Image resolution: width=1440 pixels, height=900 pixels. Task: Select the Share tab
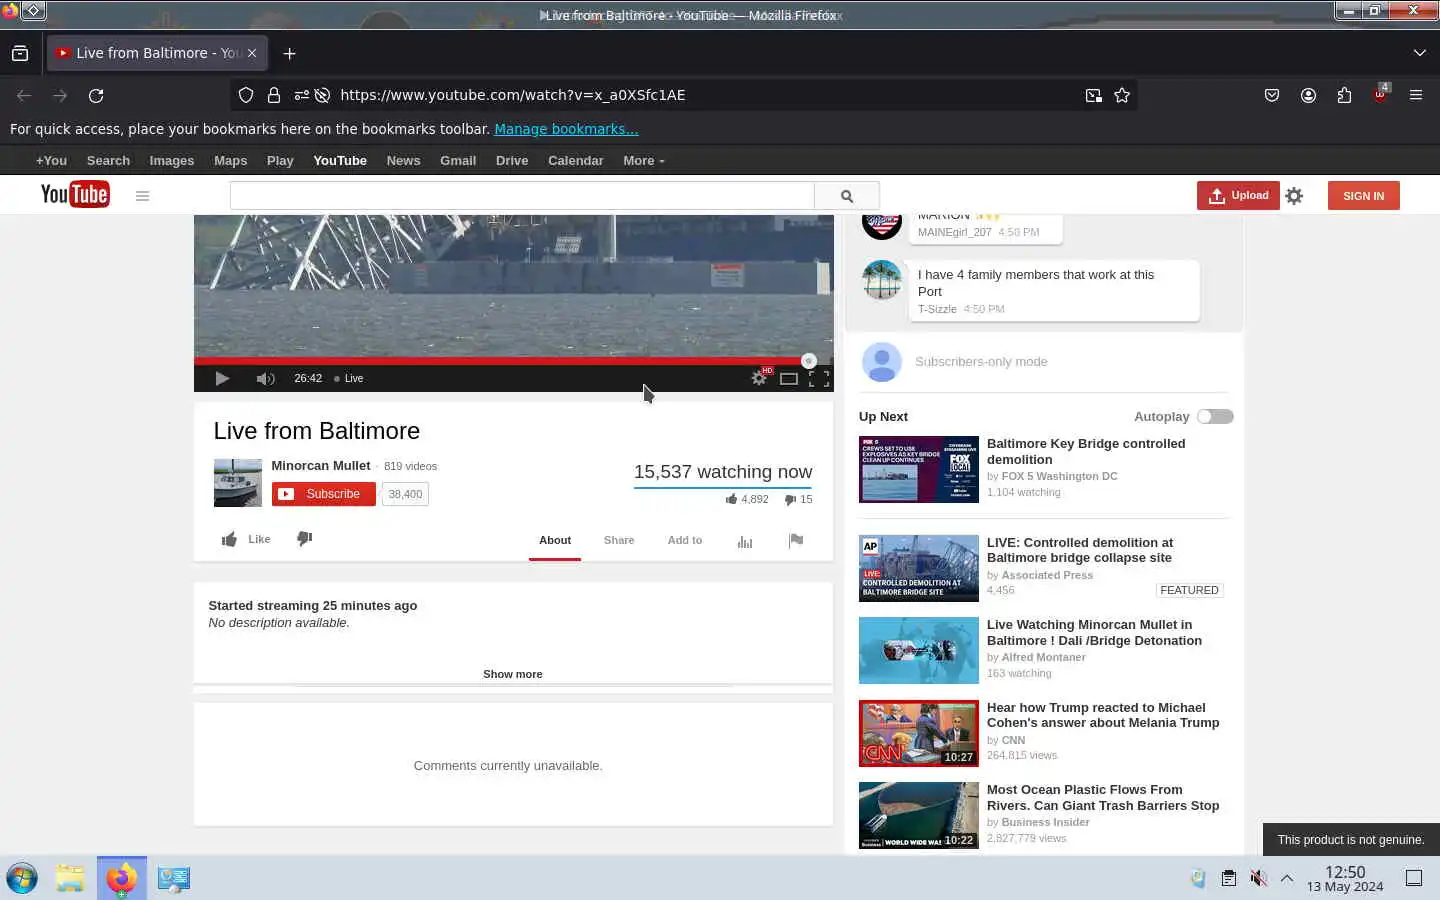pyautogui.click(x=619, y=540)
